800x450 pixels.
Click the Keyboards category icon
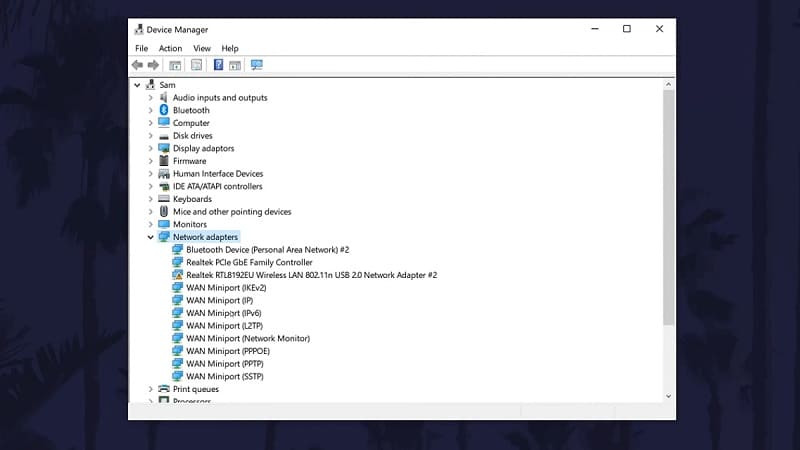coord(164,199)
